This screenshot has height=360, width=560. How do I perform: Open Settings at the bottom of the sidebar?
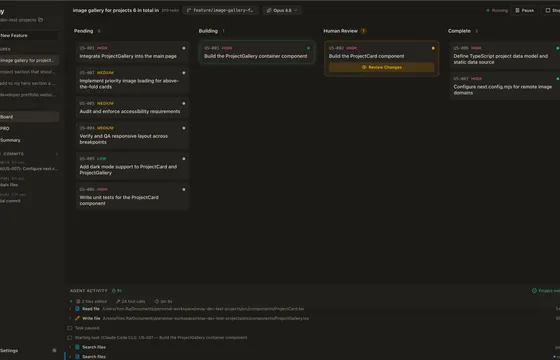point(9,351)
